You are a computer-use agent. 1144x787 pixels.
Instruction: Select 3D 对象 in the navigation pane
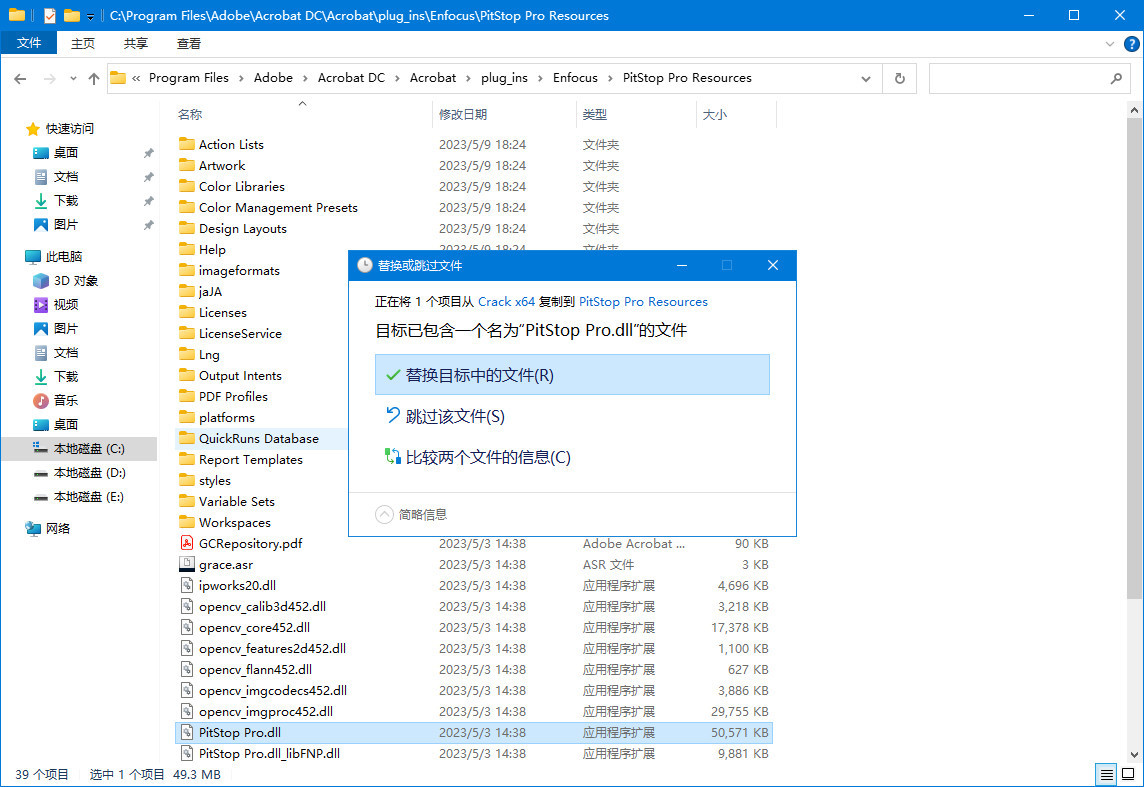(76, 281)
